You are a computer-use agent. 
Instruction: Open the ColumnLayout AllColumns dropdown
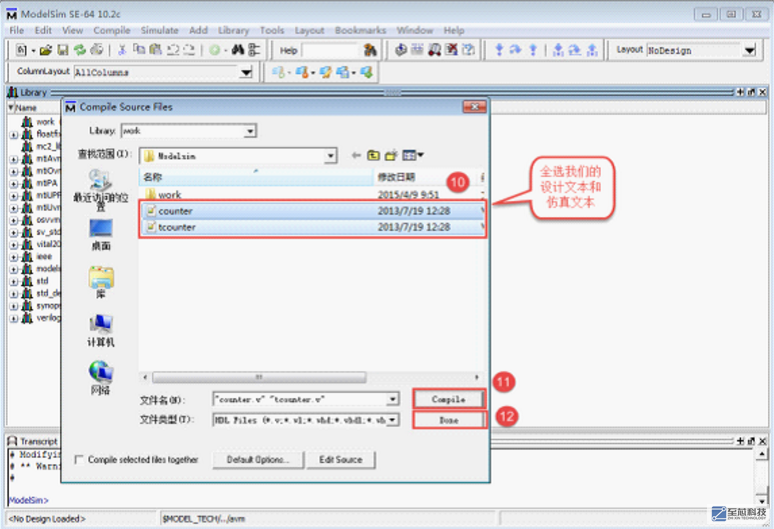[x=246, y=73]
